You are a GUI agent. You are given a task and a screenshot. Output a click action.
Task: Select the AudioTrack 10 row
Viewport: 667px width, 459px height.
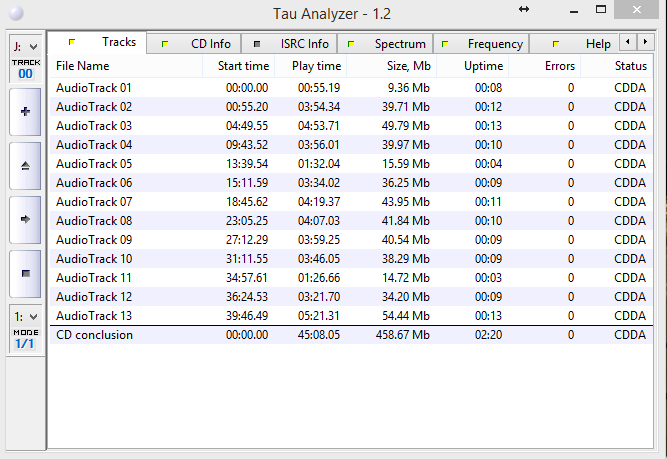351,259
